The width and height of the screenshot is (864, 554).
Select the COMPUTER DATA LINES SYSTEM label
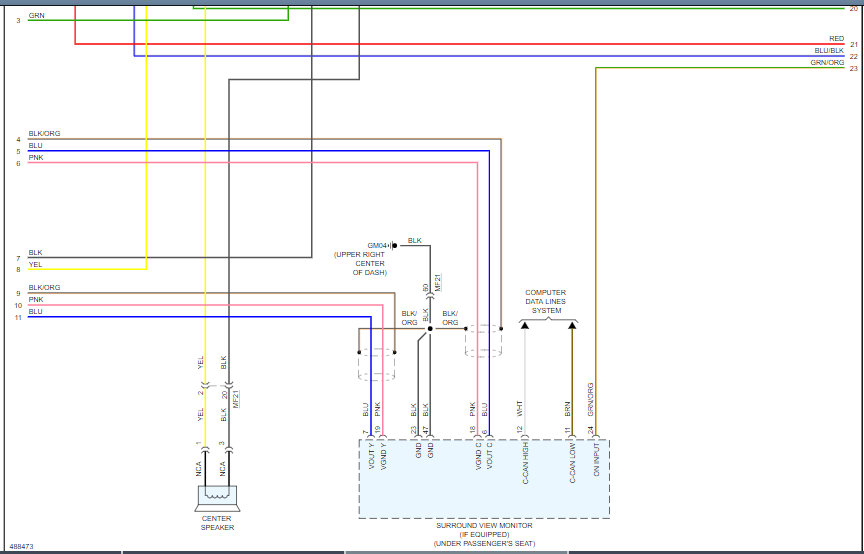(x=546, y=302)
